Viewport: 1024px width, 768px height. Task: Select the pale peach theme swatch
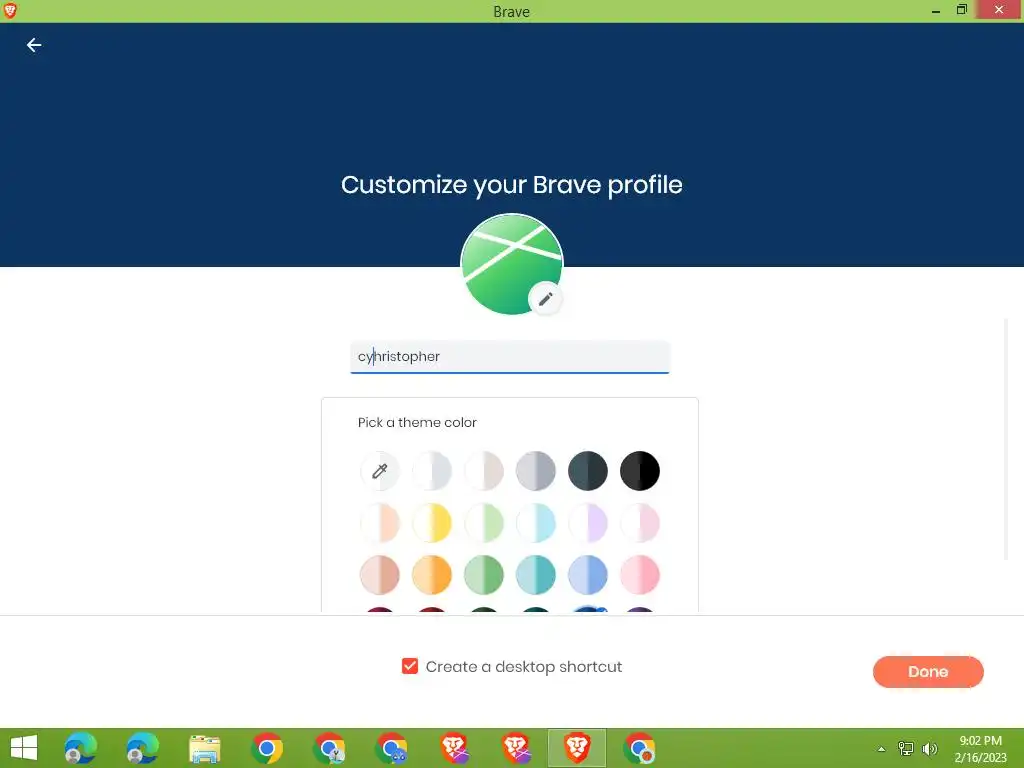pyautogui.click(x=379, y=523)
